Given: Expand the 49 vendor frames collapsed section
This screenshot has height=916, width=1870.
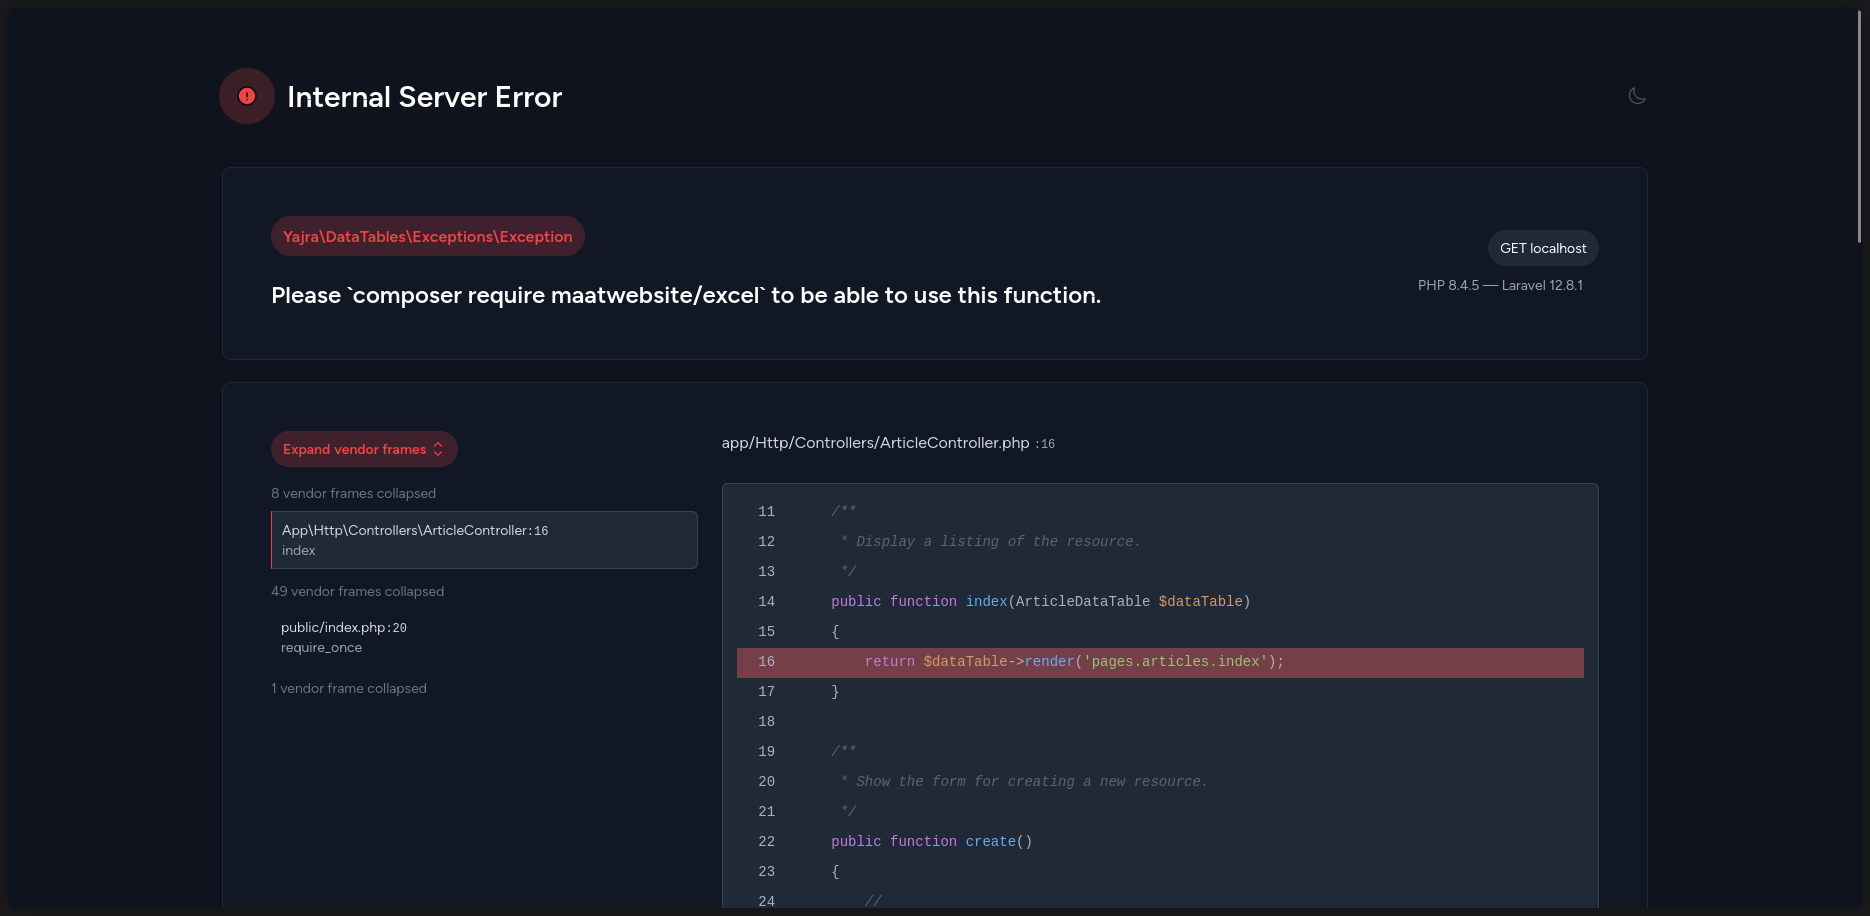Looking at the screenshot, I should (x=357, y=591).
